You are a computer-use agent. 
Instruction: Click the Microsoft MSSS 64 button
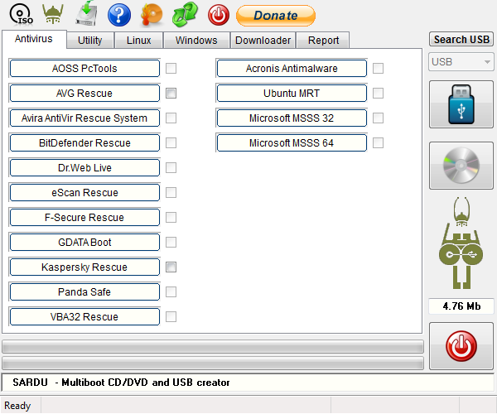[292, 143]
